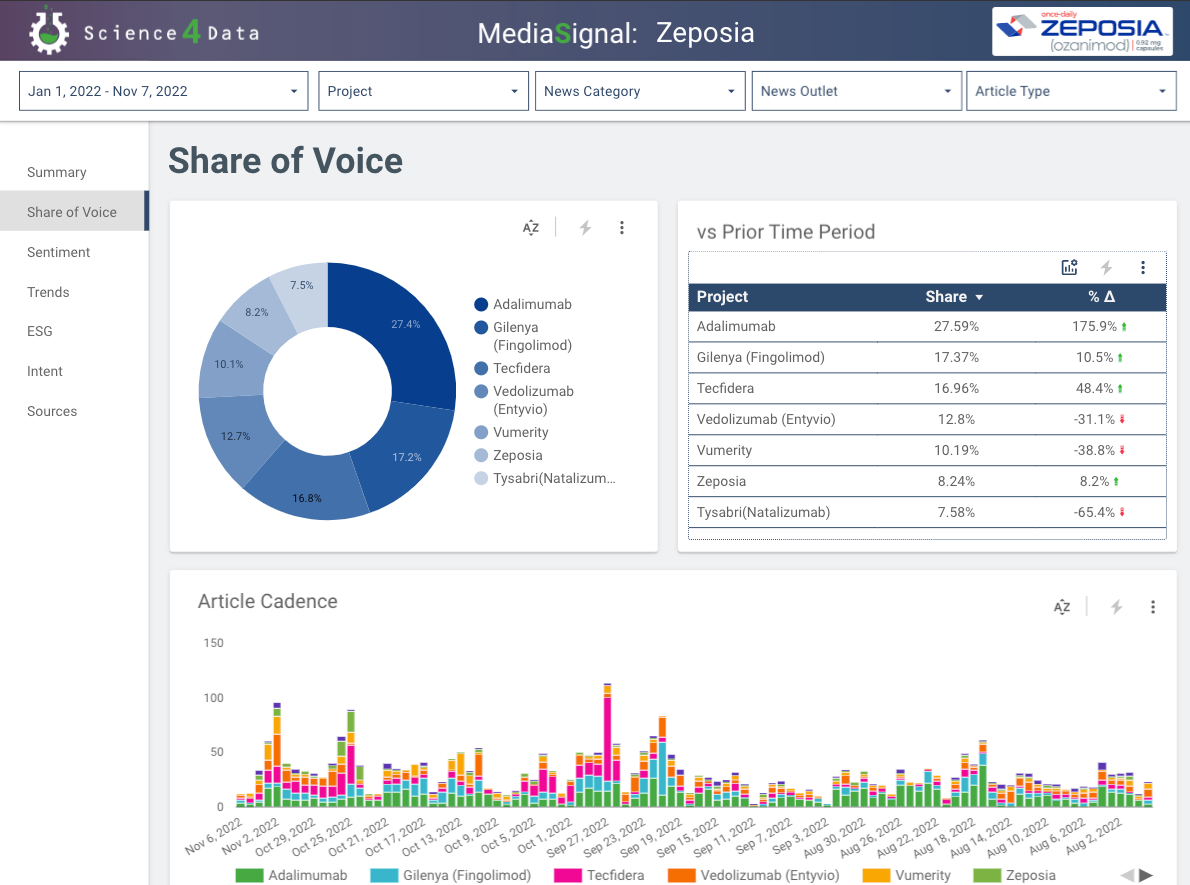Open the Article Type dropdown

click(x=1071, y=91)
